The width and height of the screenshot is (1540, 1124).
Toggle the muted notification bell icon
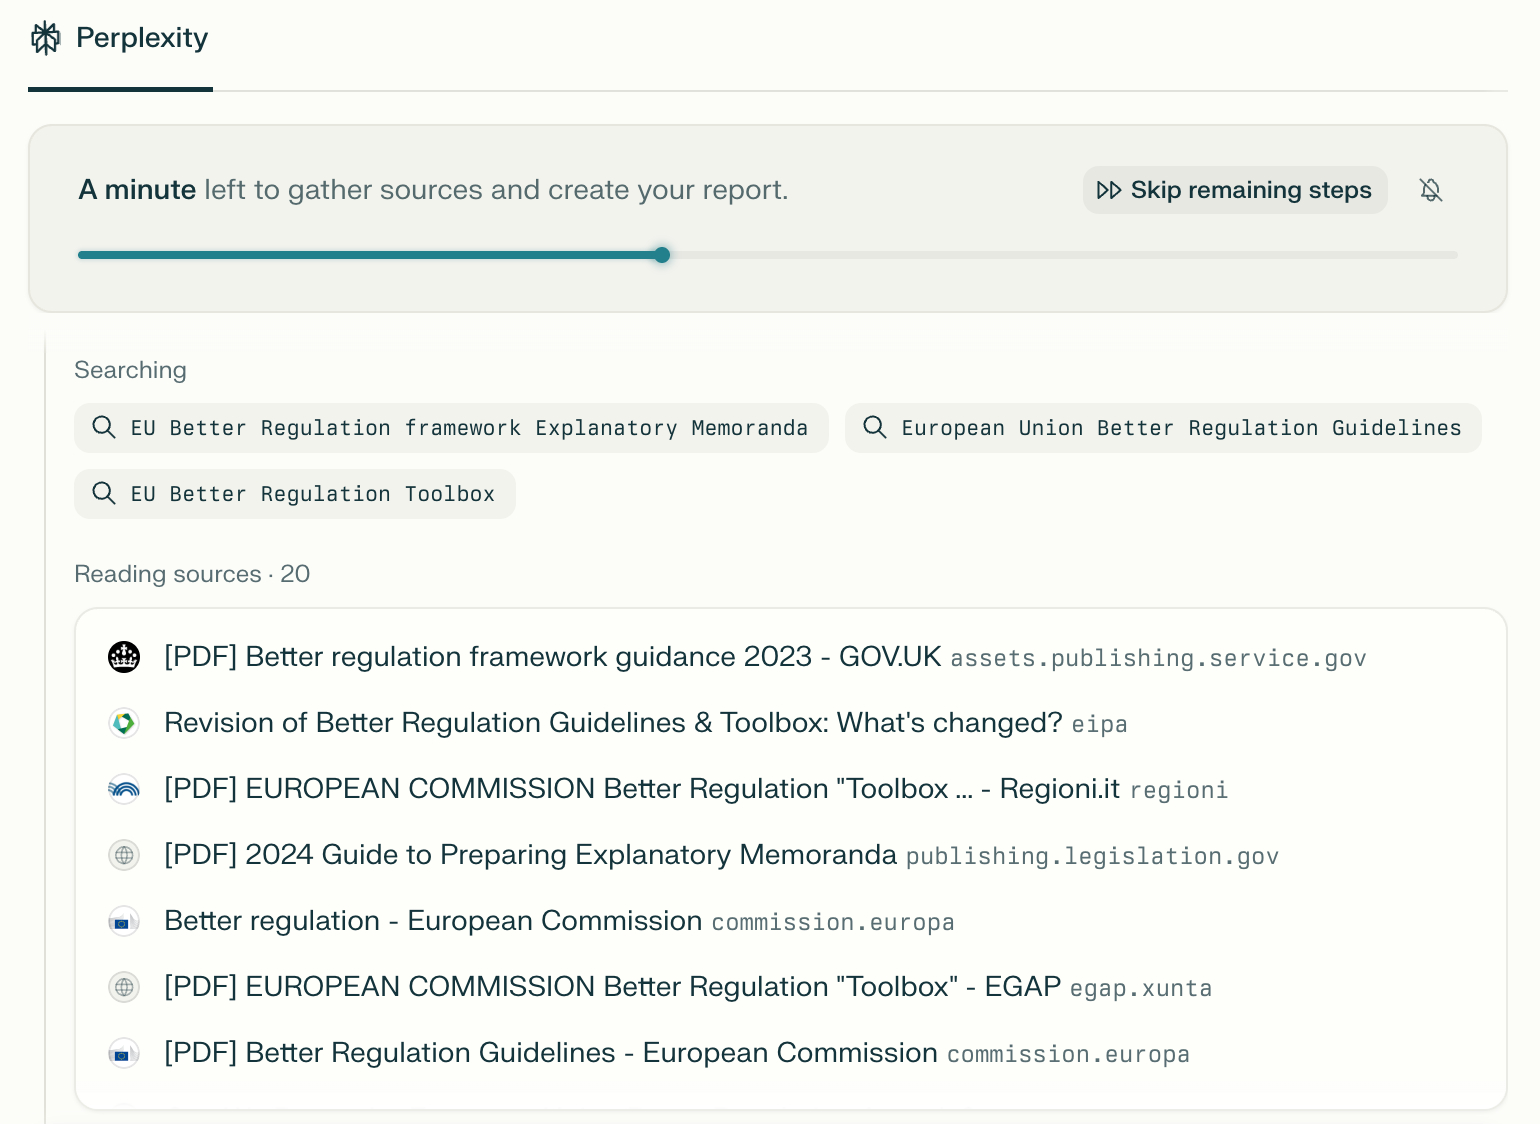1431,190
